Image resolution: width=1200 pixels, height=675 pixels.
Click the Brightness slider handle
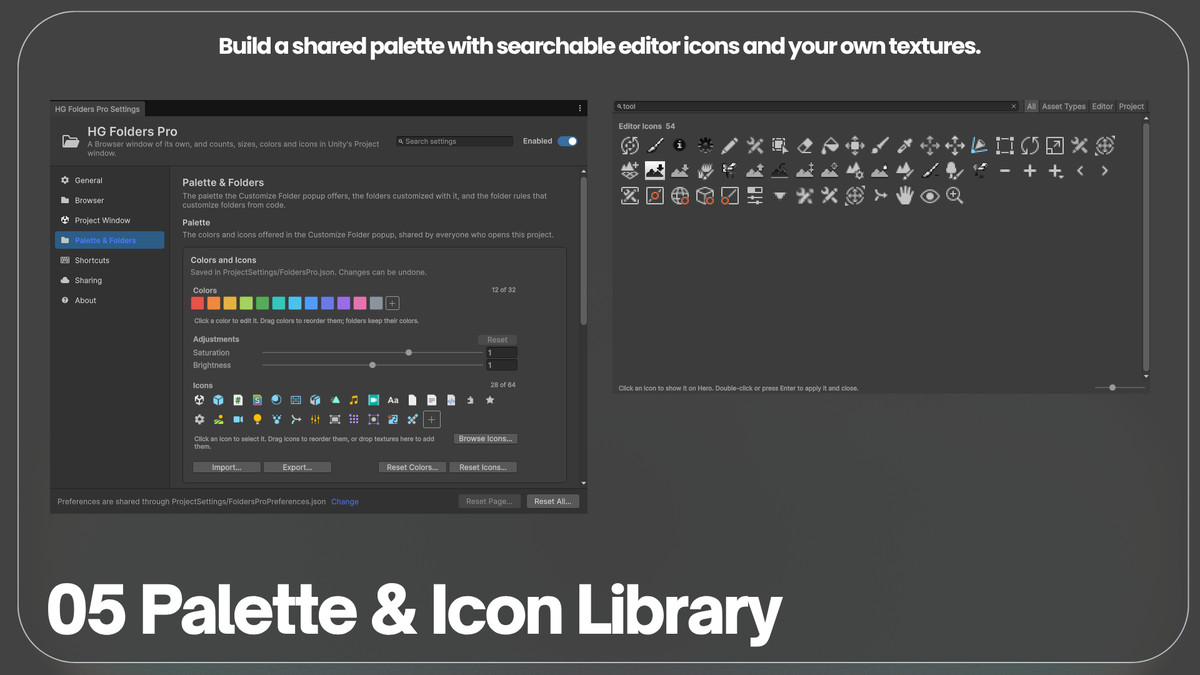click(372, 365)
